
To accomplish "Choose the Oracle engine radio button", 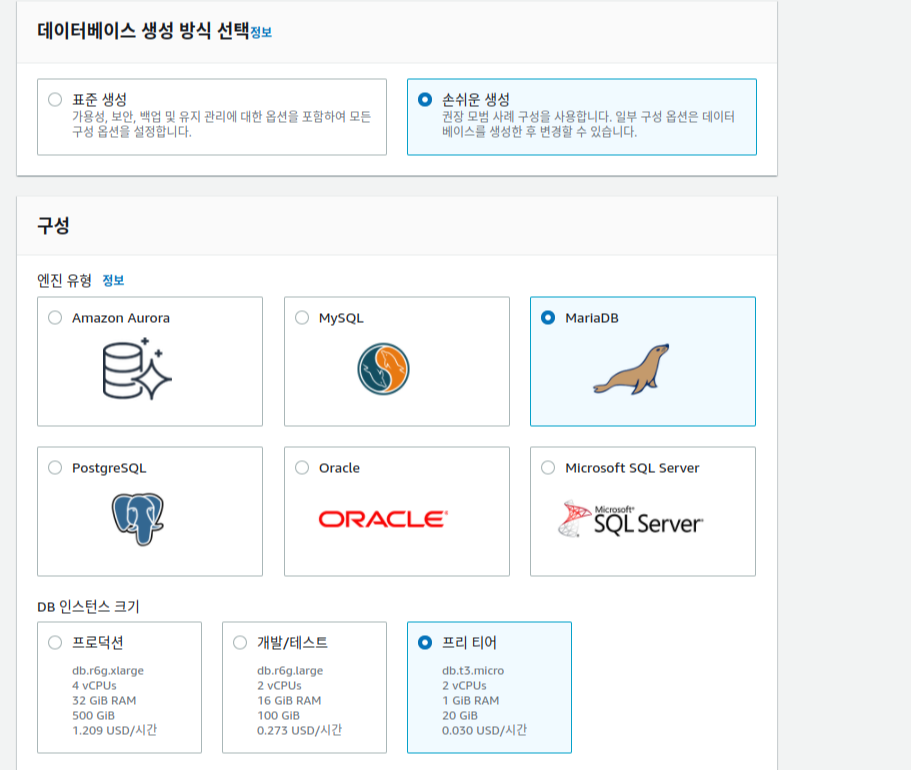I will (302, 467).
